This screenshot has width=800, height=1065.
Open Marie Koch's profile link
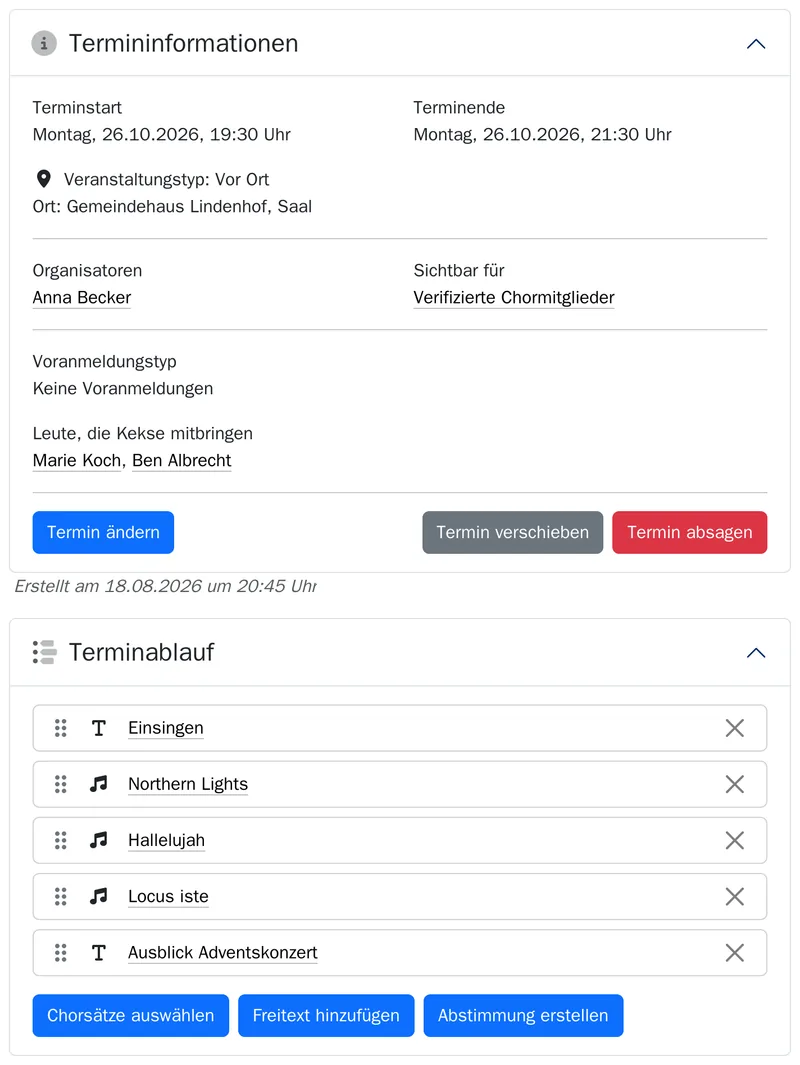coord(77,461)
